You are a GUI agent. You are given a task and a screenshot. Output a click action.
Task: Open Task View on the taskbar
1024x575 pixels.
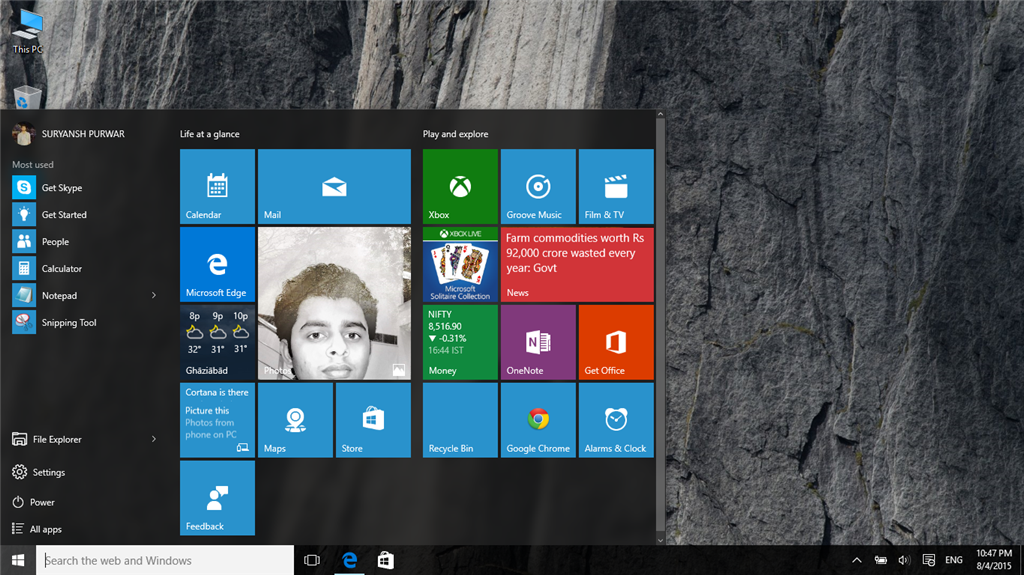[x=312, y=560]
